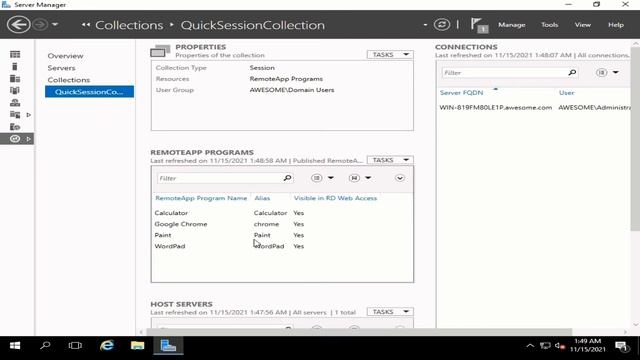The width and height of the screenshot is (640, 360).
Task: Open the Windows Start menu
Action: (x=15, y=346)
